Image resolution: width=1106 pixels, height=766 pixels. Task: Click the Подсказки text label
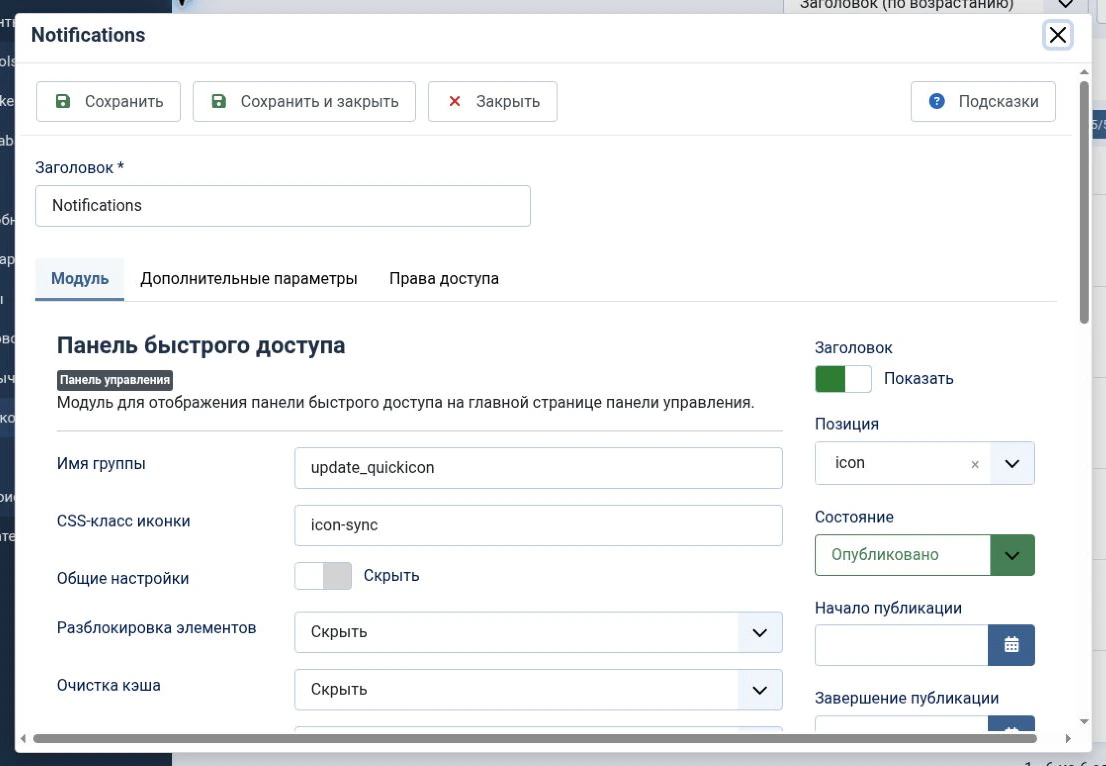[x=998, y=102]
